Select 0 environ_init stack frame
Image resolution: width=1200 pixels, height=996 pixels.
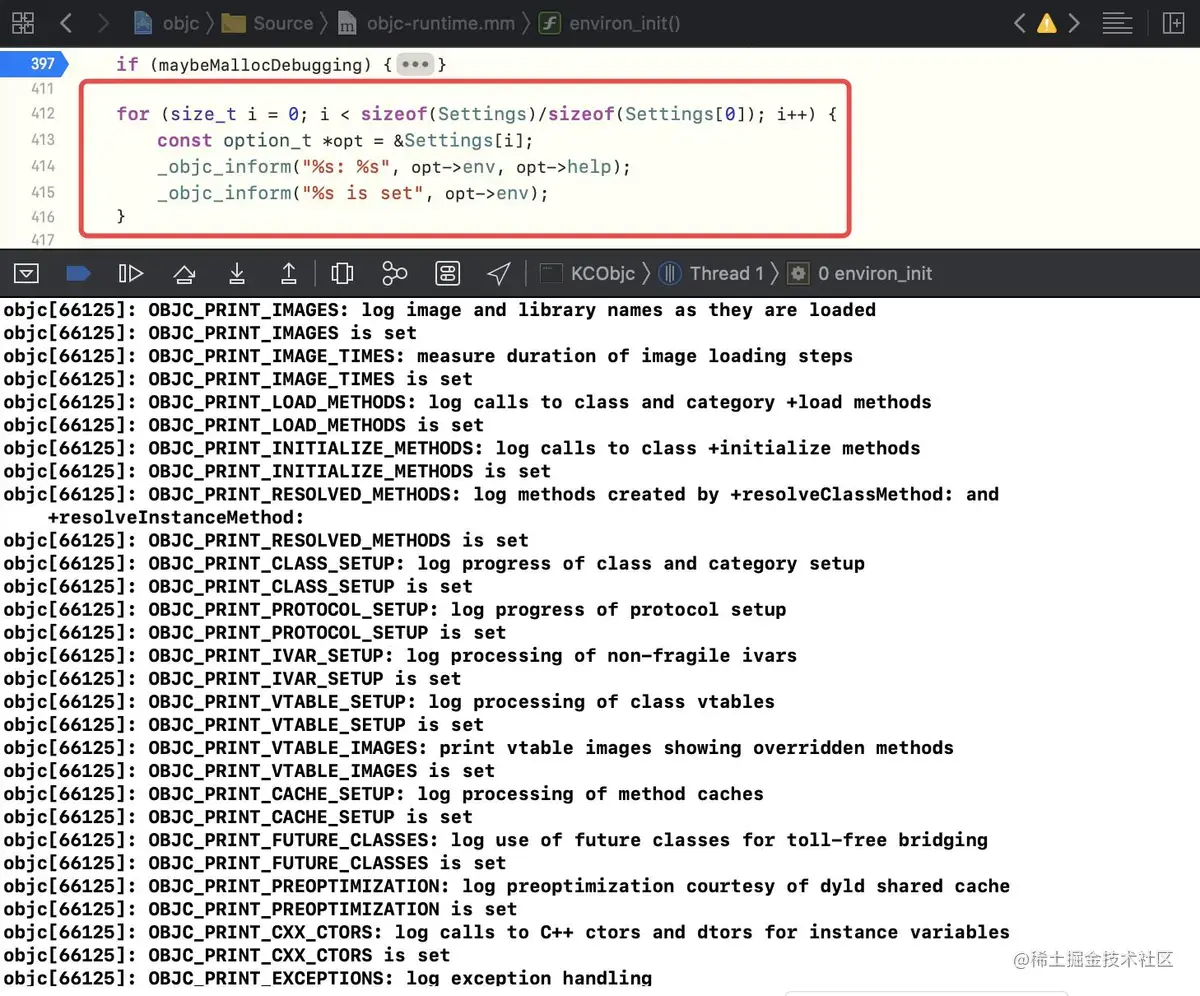pyautogui.click(x=861, y=273)
